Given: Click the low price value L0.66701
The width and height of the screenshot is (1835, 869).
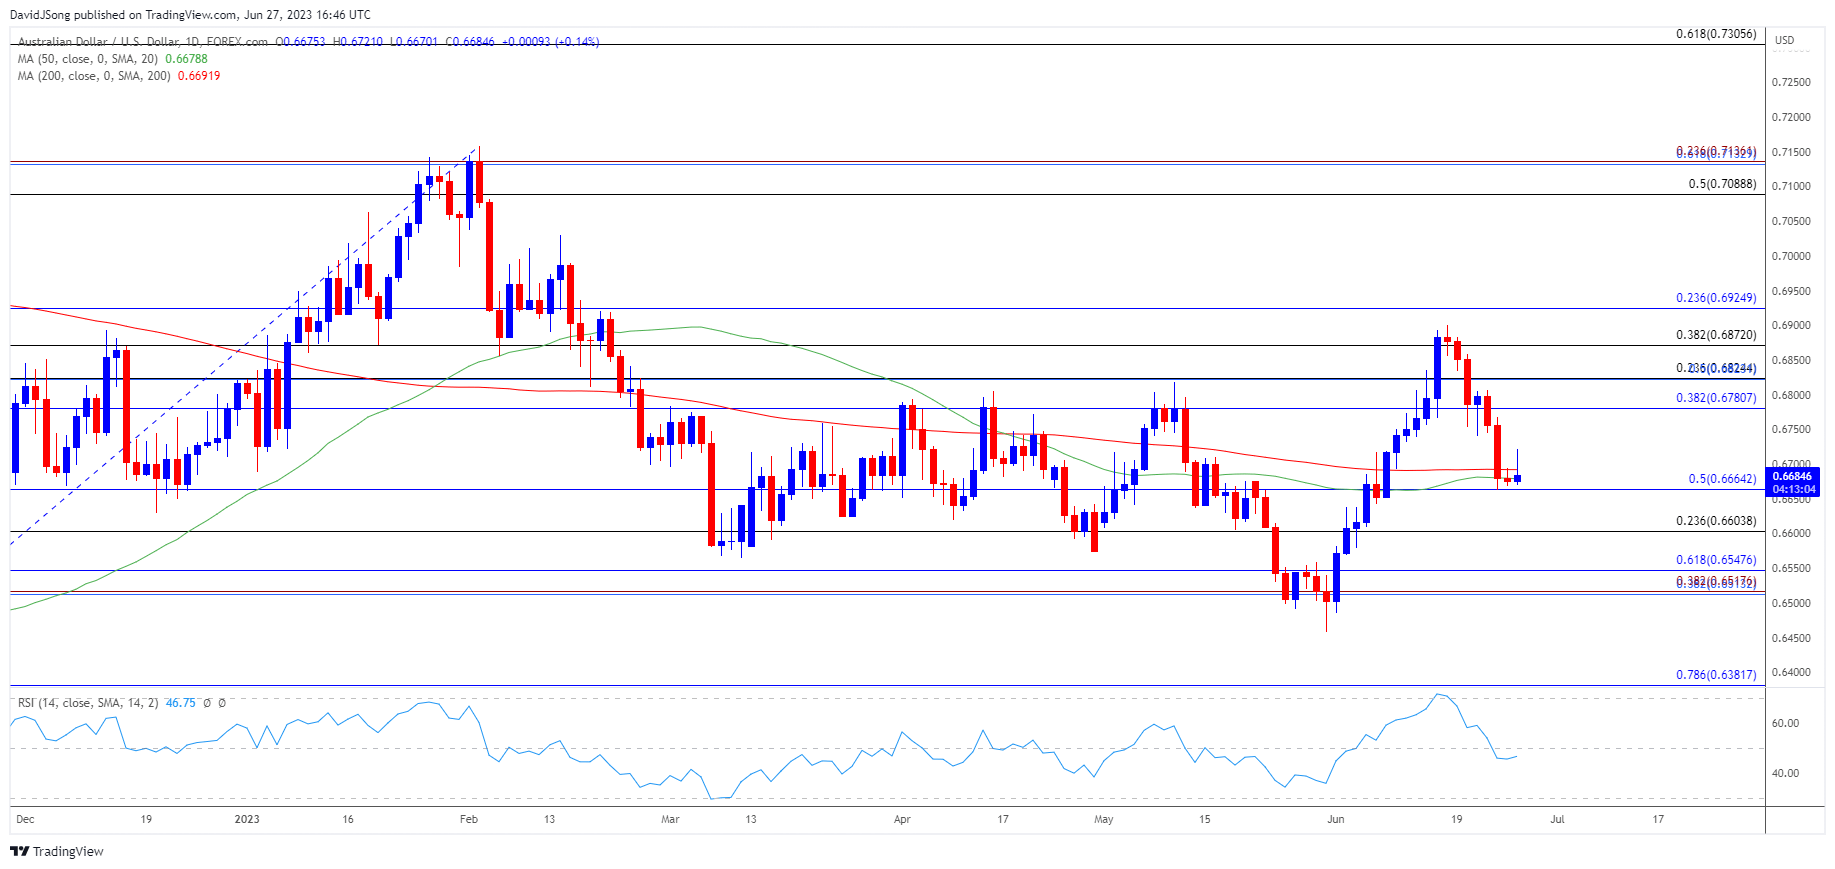Looking at the screenshot, I should point(414,42).
